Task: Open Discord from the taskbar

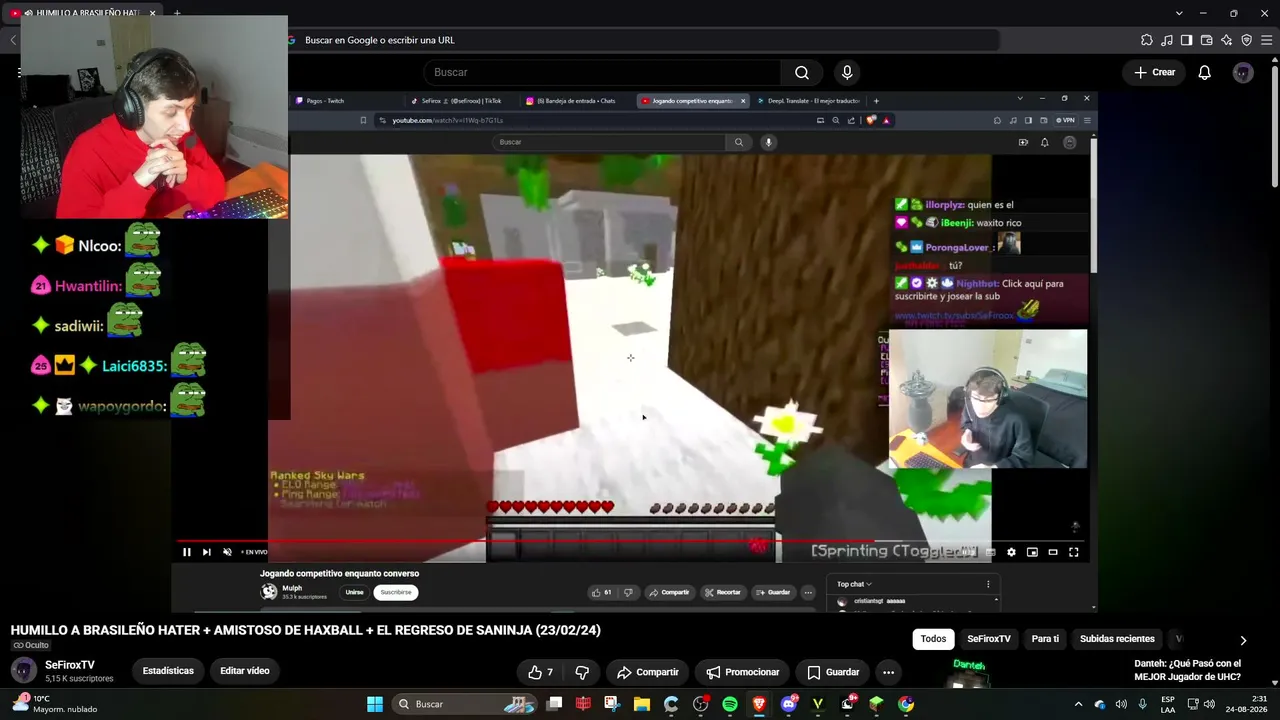Action: tap(788, 704)
